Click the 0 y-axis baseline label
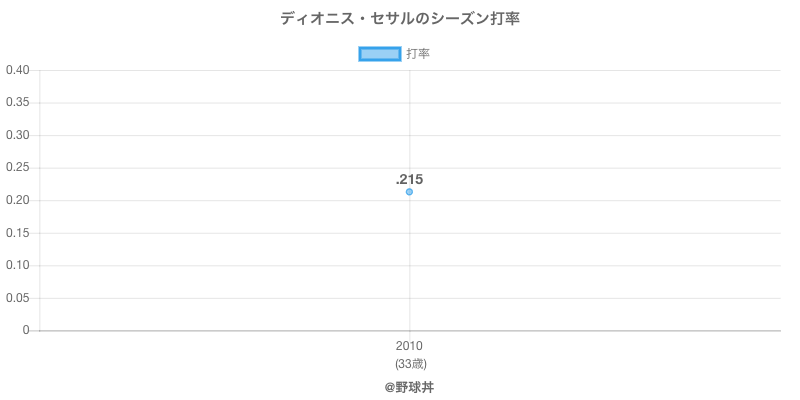This screenshot has width=800, height=400. click(27, 330)
